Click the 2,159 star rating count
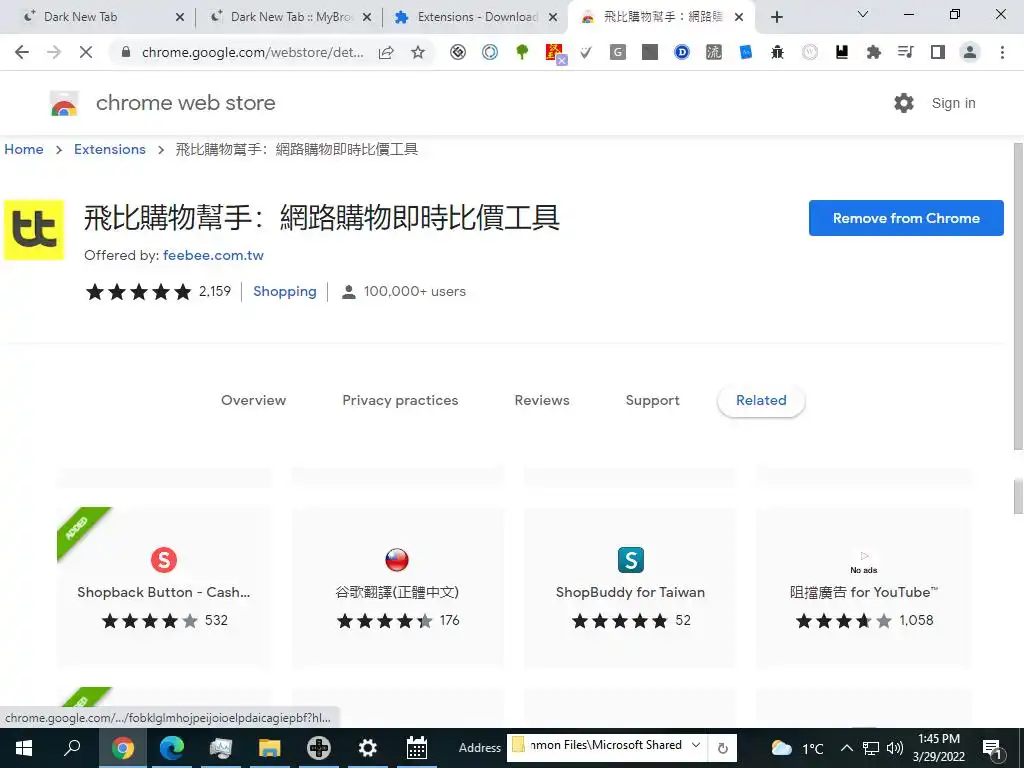This screenshot has height=768, width=1024. (x=215, y=291)
